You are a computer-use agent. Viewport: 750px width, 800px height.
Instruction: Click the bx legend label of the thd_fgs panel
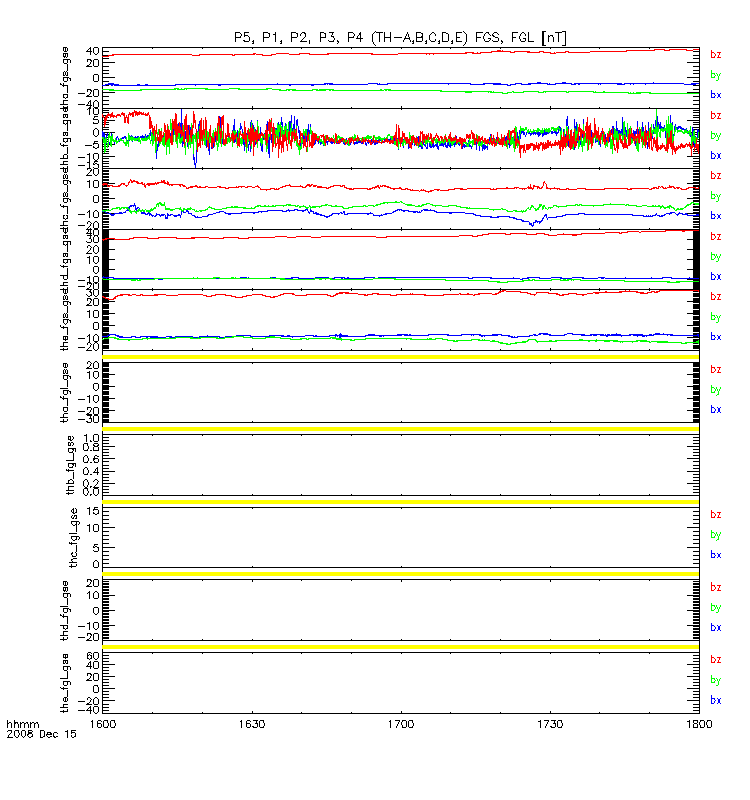[715, 276]
